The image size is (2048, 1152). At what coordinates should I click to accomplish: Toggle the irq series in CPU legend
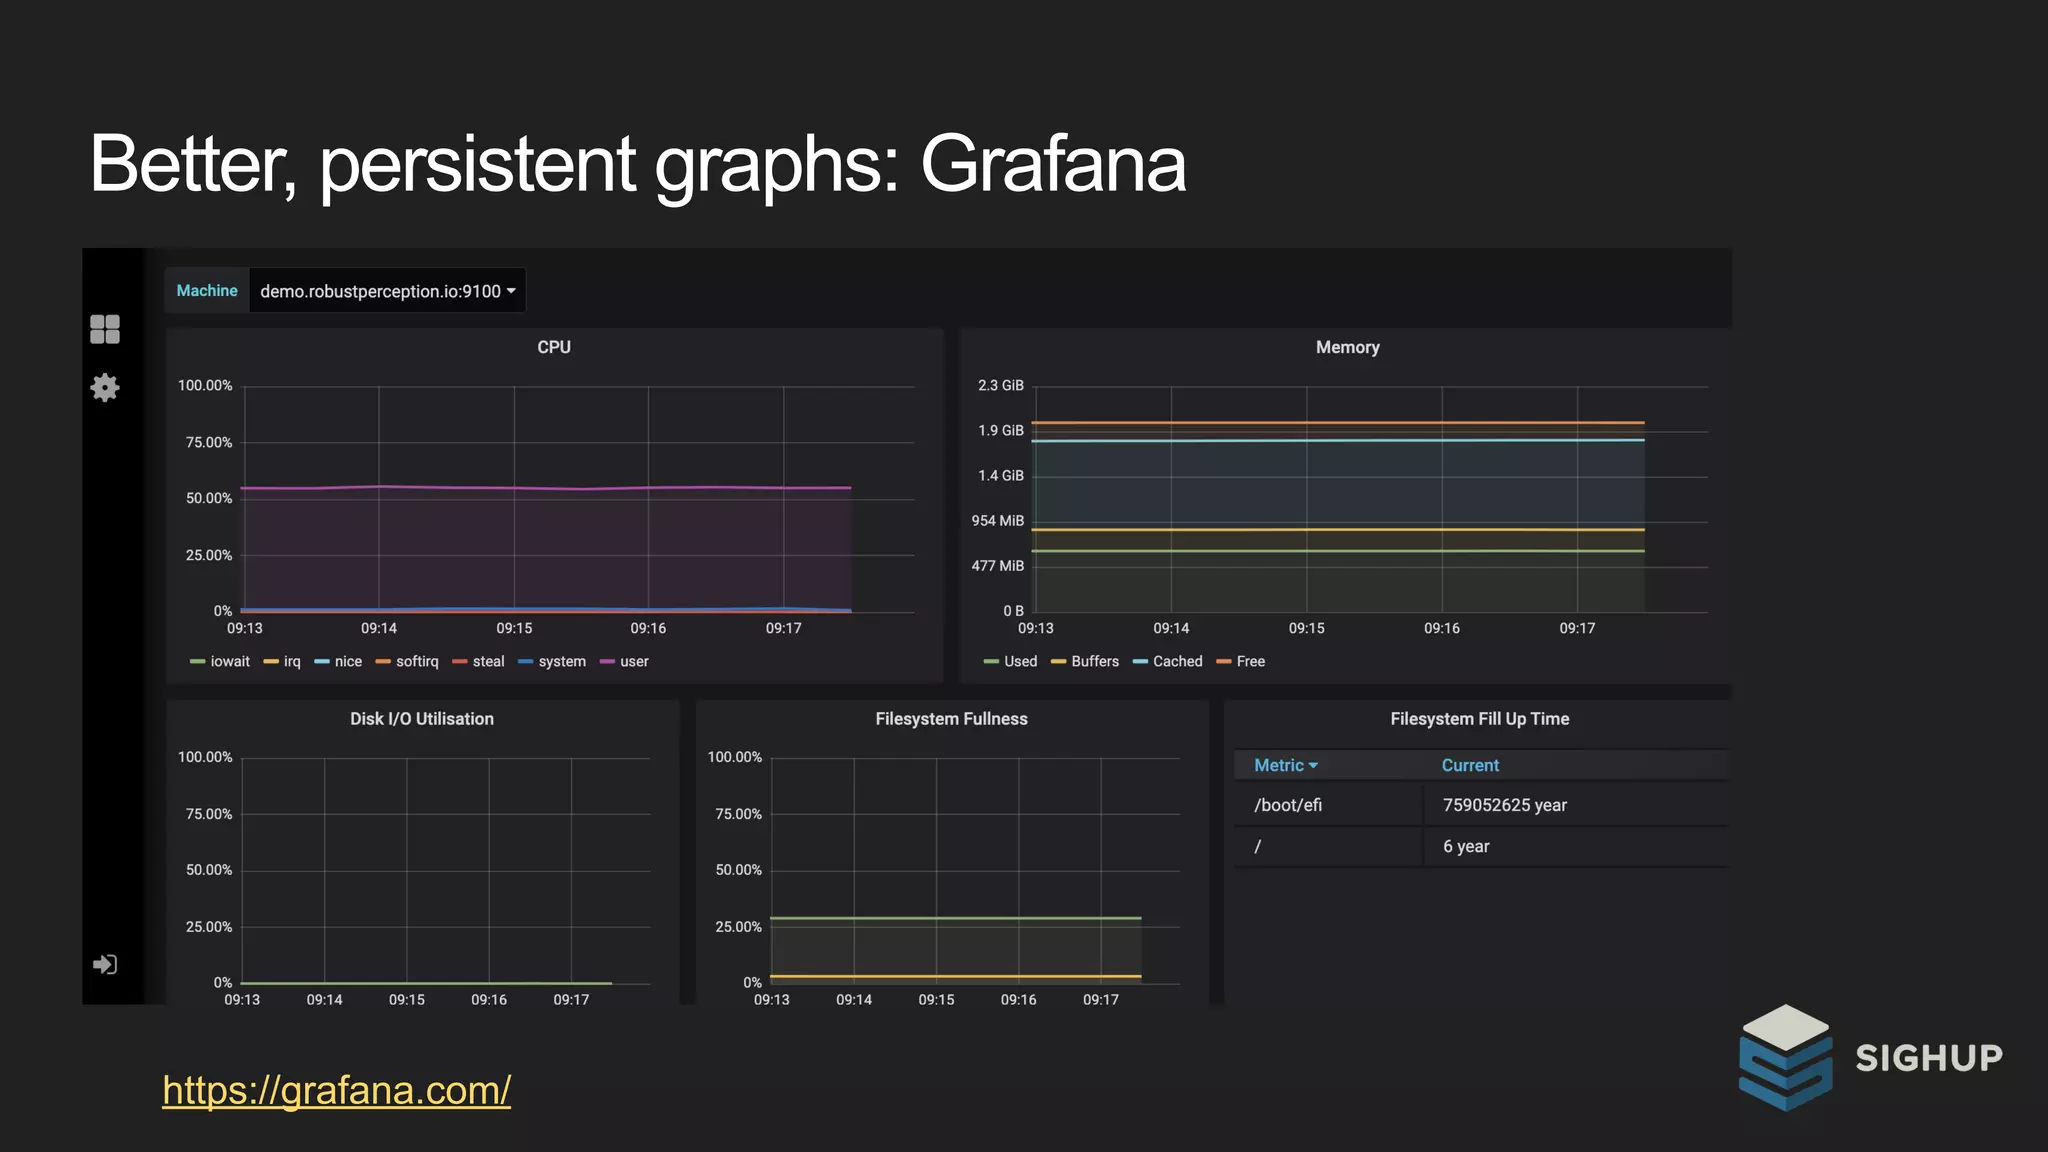click(x=292, y=662)
